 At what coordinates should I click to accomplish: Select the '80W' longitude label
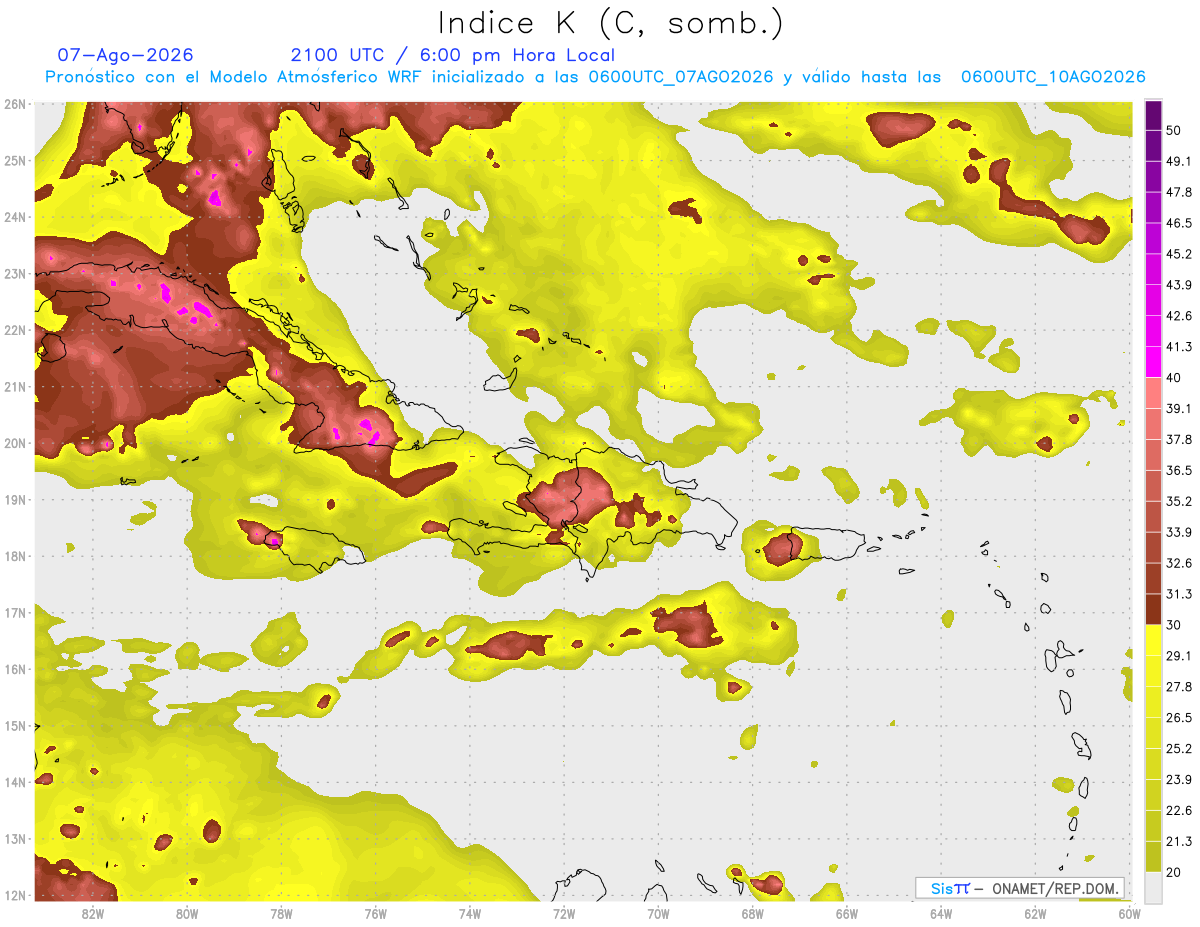(x=187, y=913)
